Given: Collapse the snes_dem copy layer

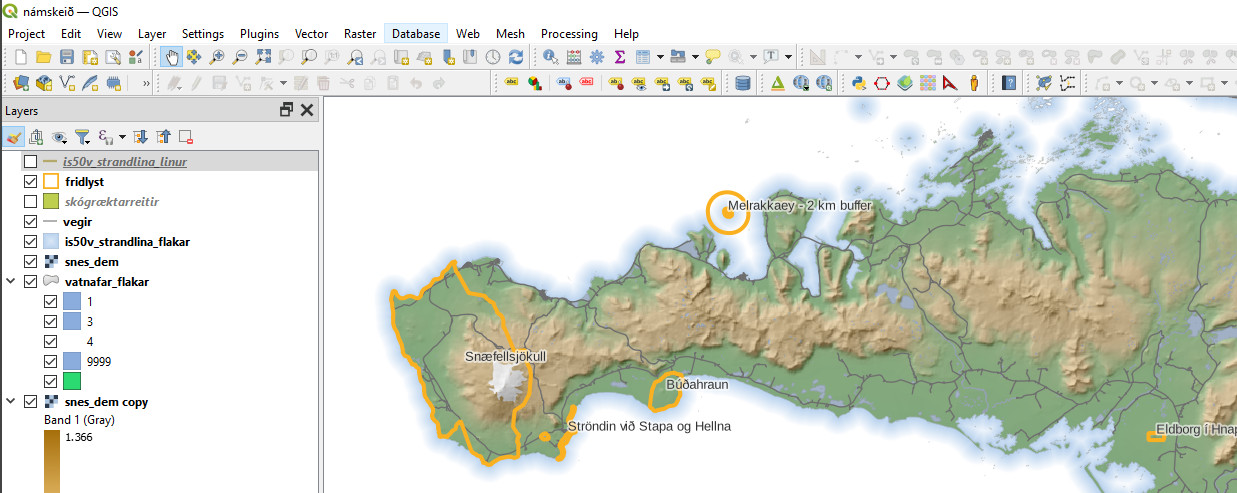Looking at the screenshot, I should click(11, 402).
